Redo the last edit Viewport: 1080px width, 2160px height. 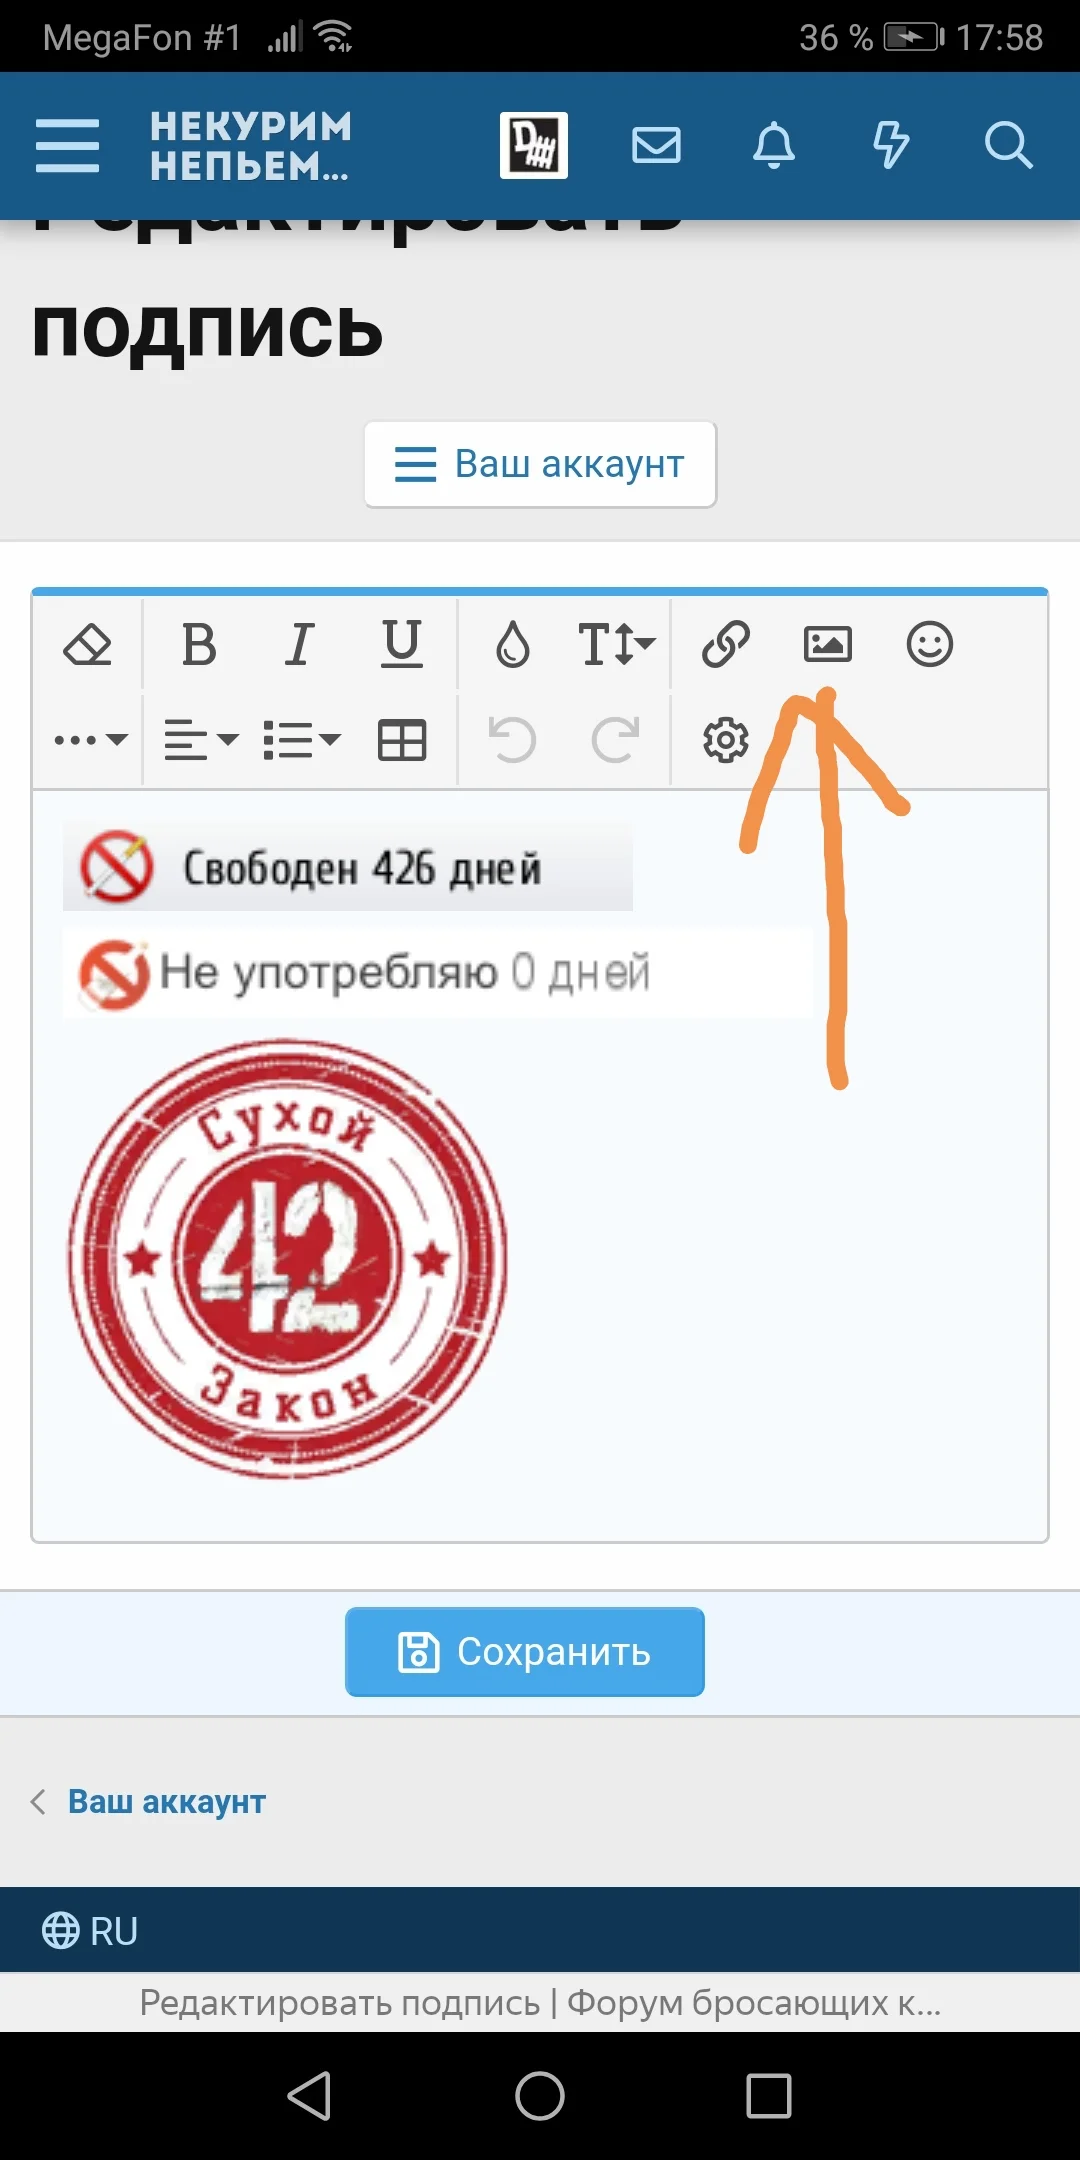(x=616, y=741)
